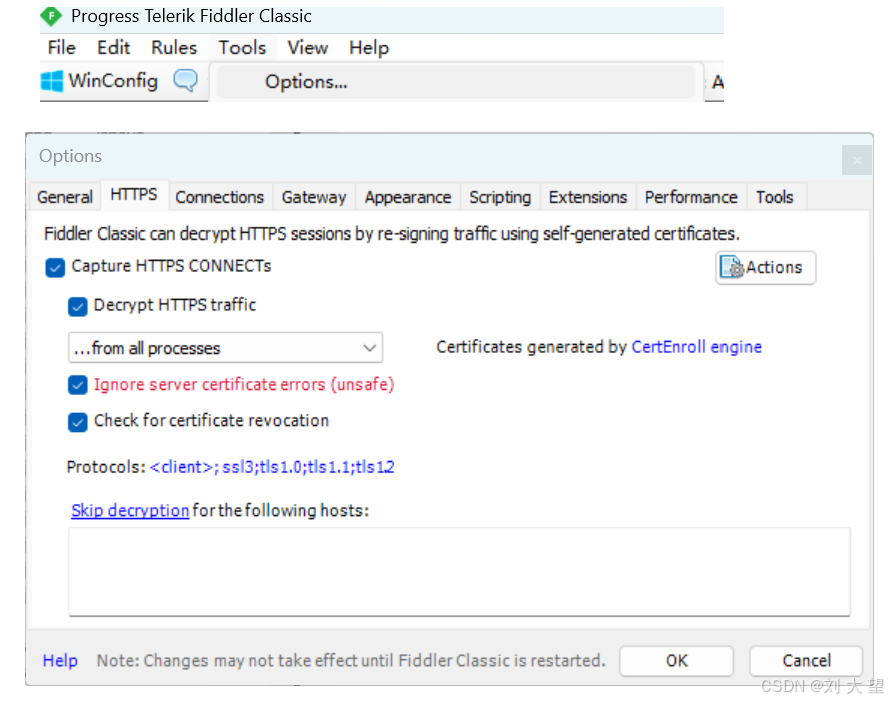
Task: Open the View menu
Action: coord(308,48)
